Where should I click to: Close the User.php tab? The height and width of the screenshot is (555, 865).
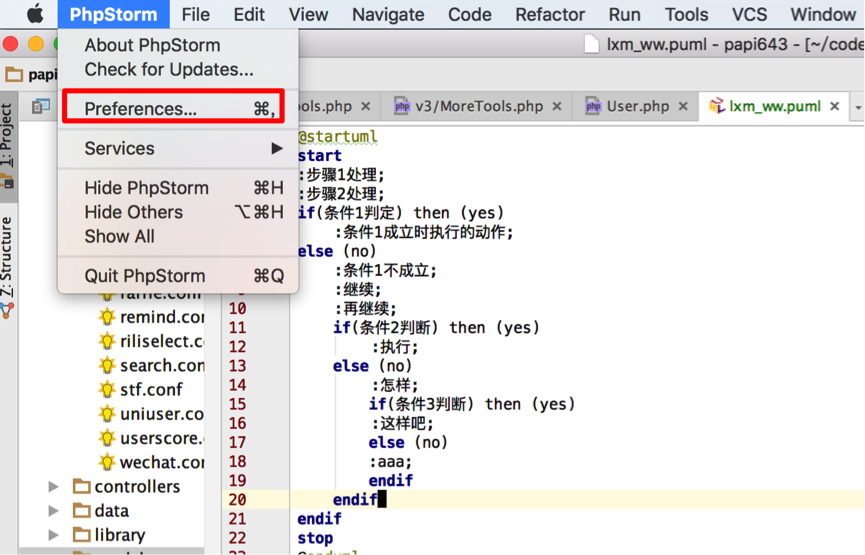[x=683, y=106]
